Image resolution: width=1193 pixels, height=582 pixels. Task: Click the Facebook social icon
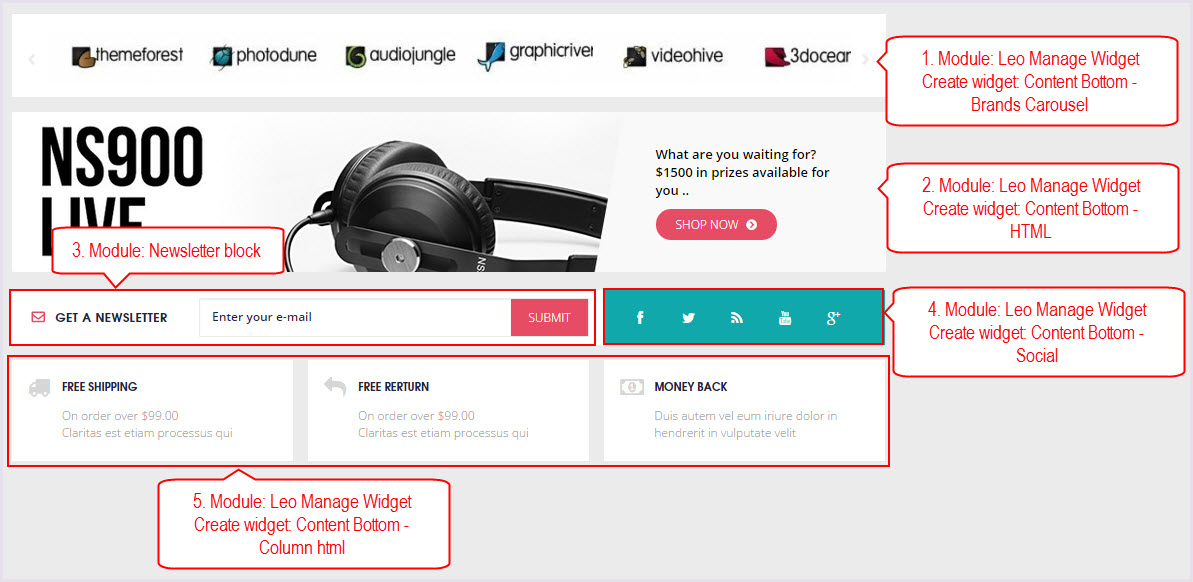[x=640, y=318]
